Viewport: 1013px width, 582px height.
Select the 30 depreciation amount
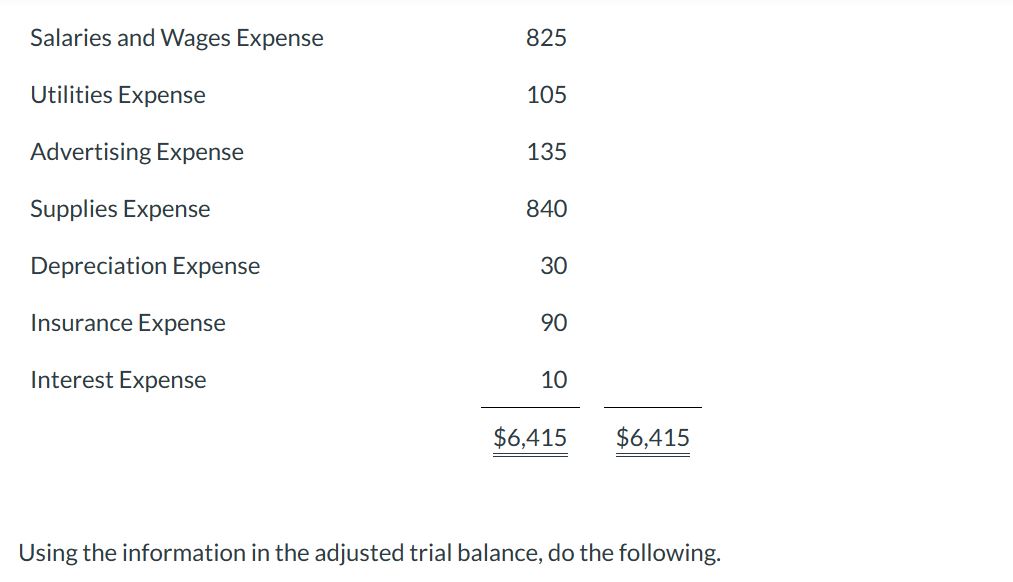coord(553,266)
